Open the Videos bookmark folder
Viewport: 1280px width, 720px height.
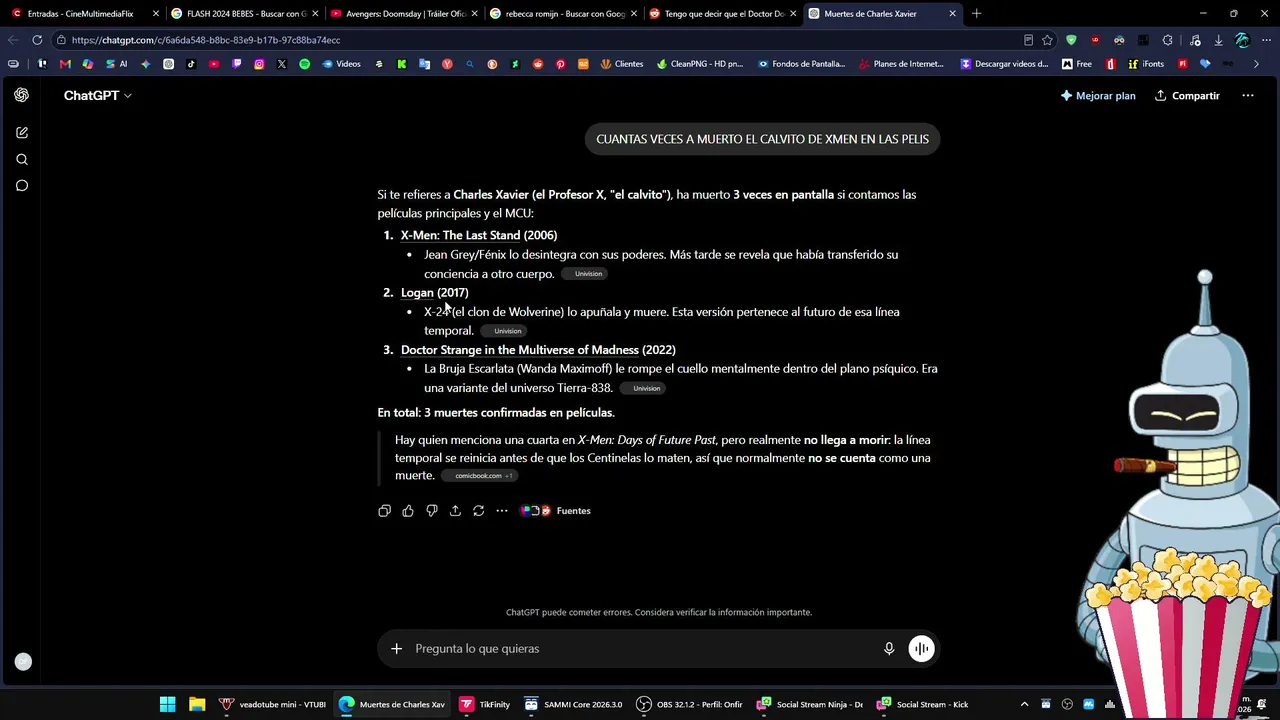(341, 64)
